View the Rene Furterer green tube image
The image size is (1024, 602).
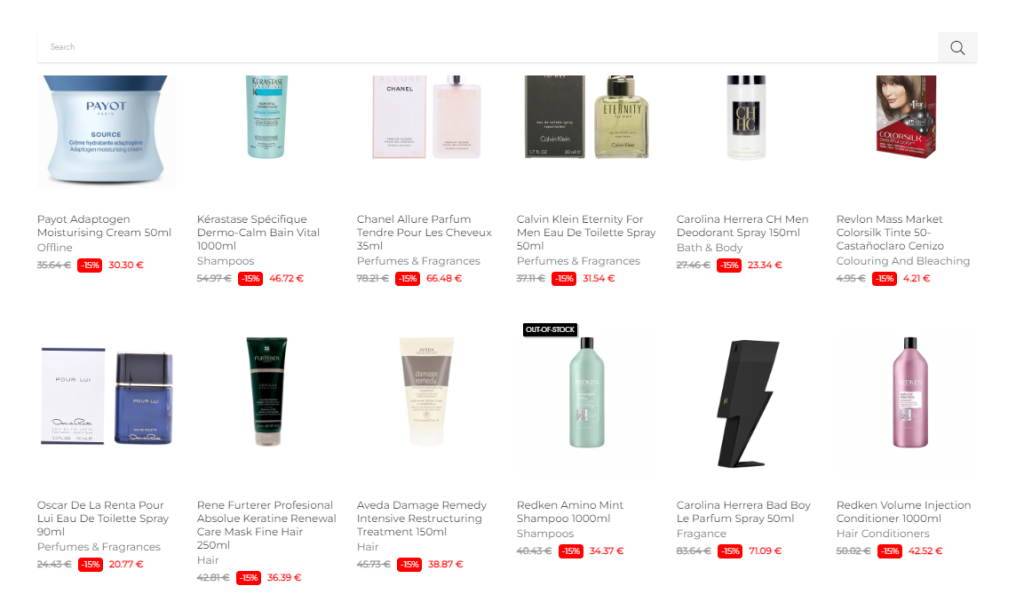(x=266, y=392)
